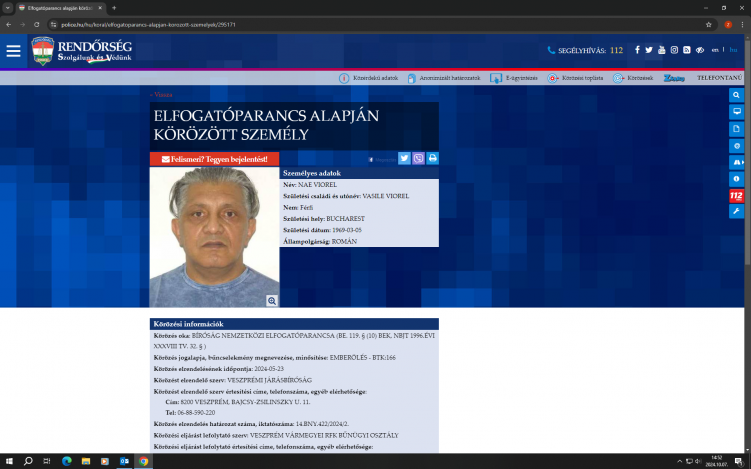Open the Instagram icon in header

pos(674,50)
